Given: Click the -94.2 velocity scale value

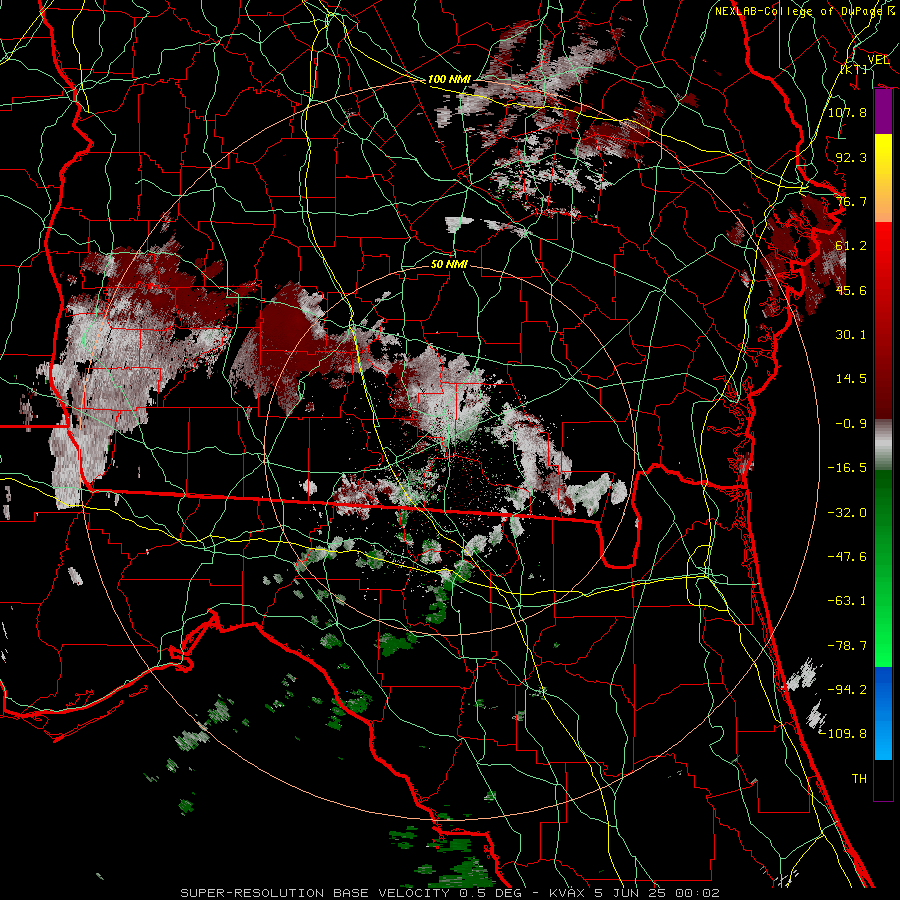Looking at the screenshot, I should (847, 690).
